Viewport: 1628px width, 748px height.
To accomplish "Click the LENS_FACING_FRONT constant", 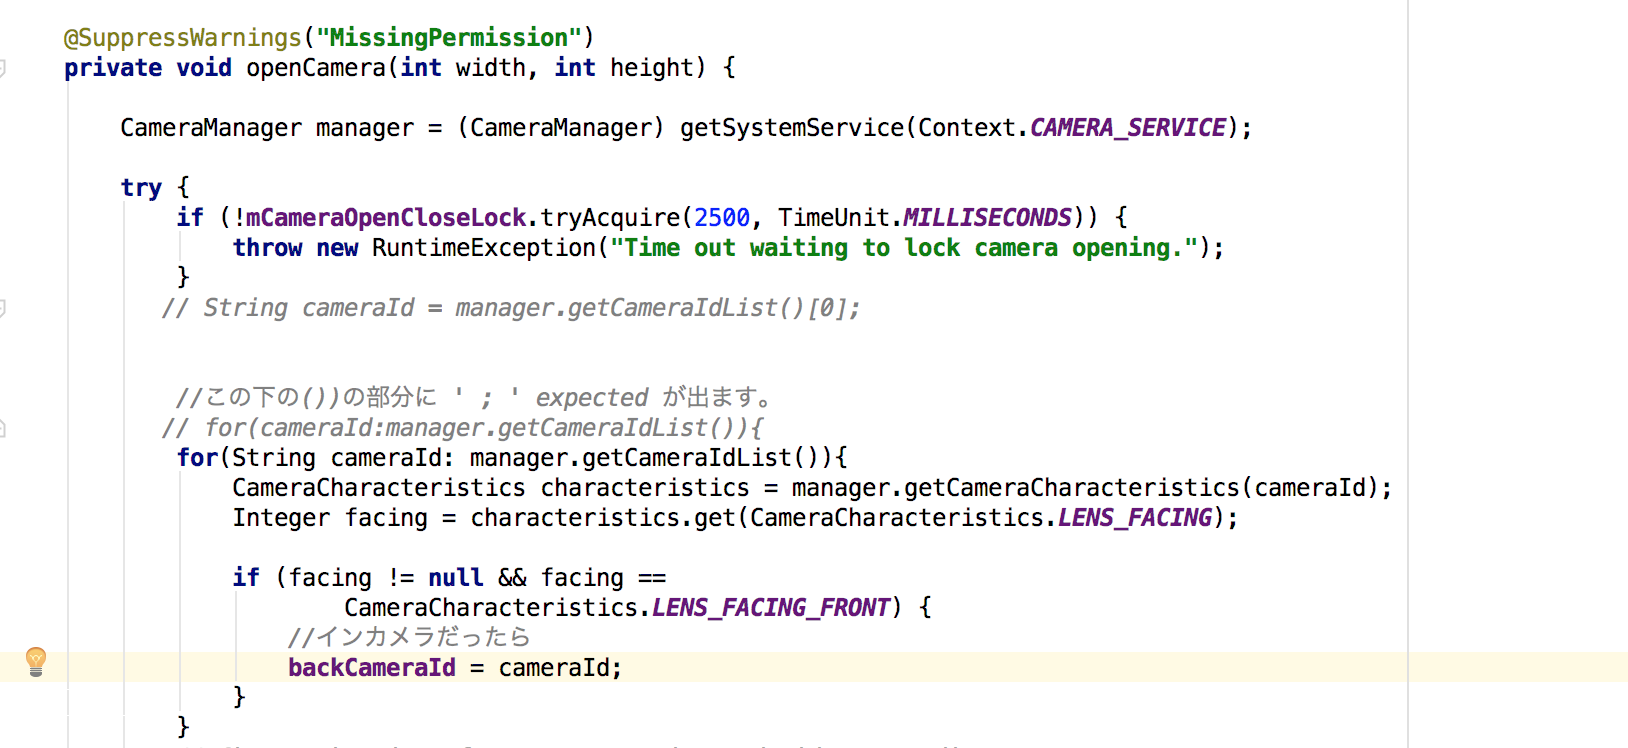I will [770, 608].
